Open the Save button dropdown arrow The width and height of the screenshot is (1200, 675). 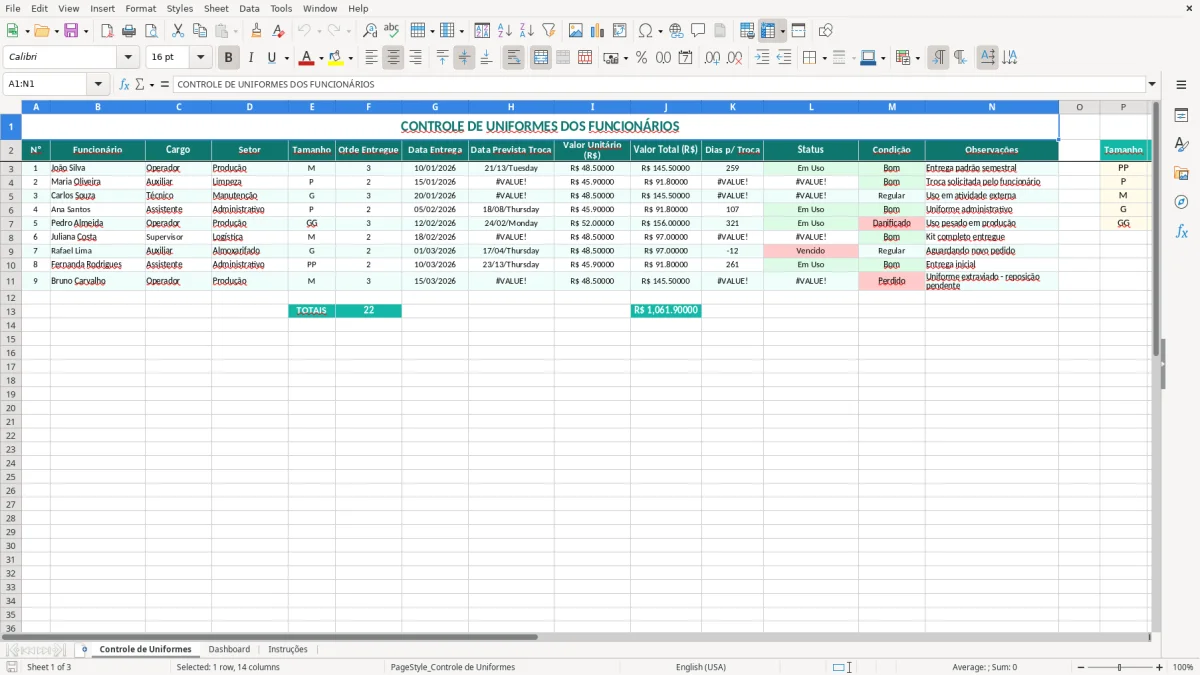coord(86,31)
